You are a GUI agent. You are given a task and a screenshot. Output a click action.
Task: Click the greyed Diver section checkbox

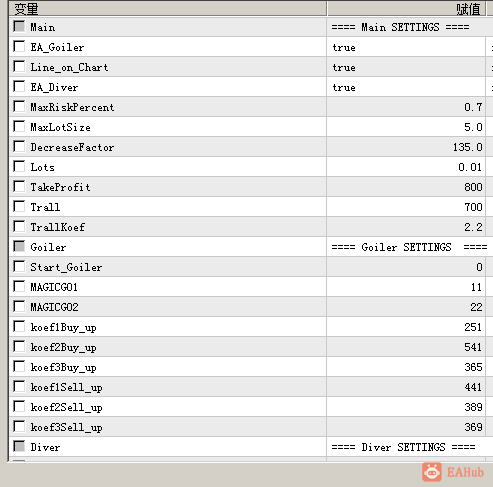click(19, 446)
